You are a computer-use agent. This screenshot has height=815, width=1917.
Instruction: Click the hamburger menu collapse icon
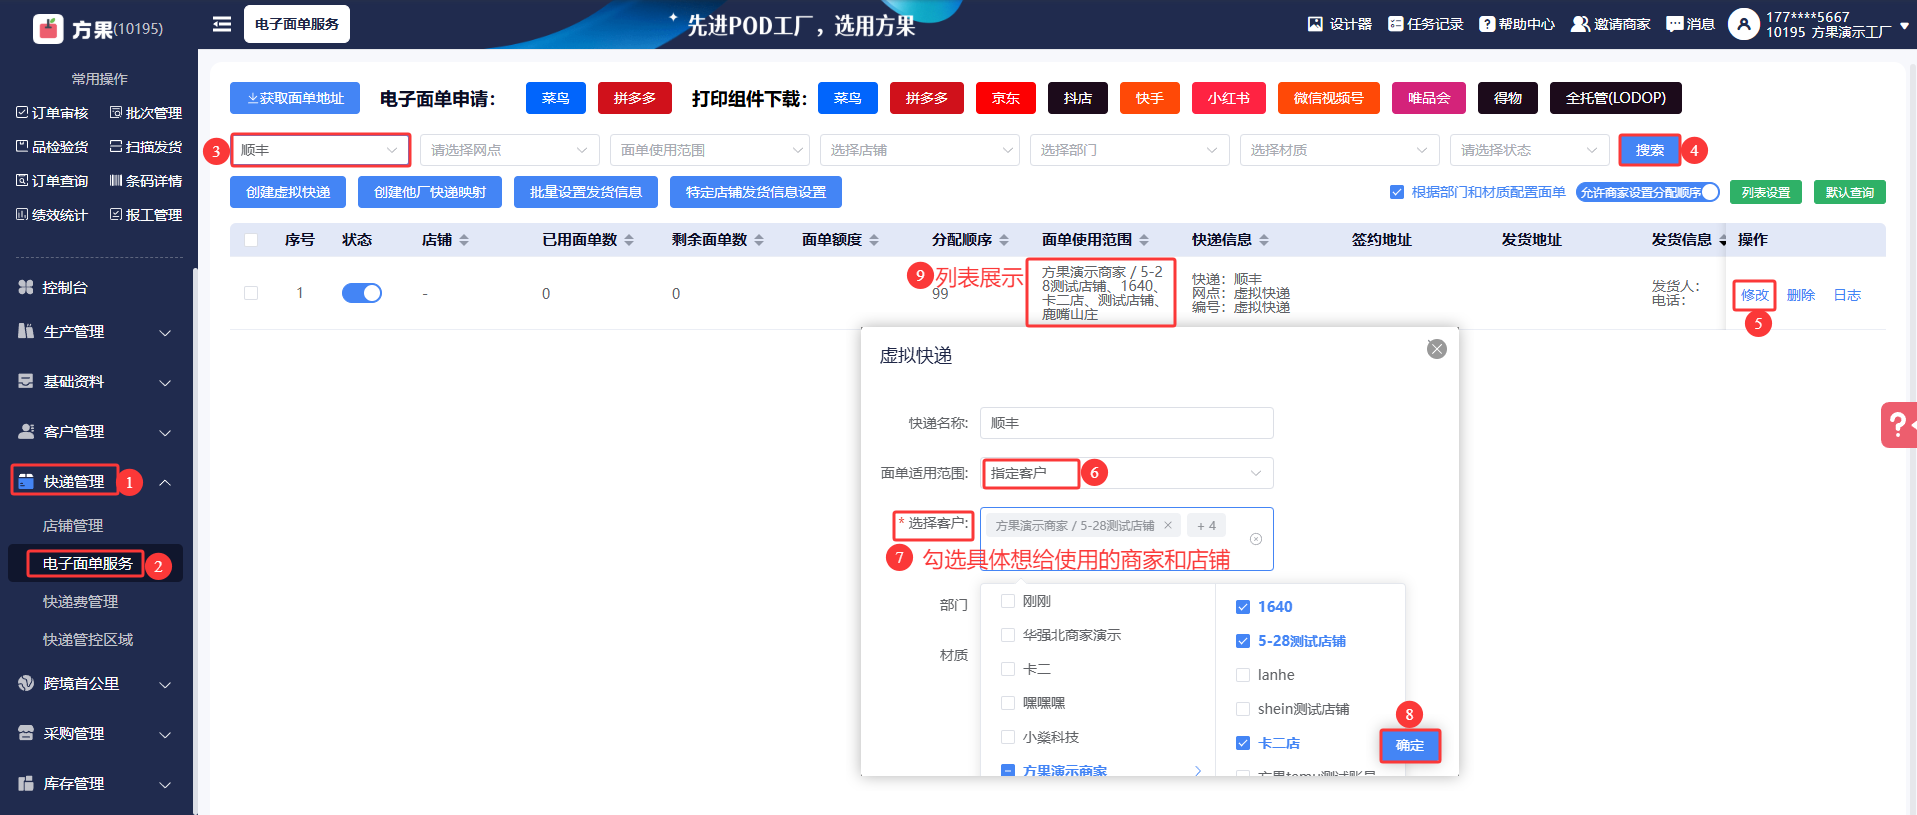(222, 24)
